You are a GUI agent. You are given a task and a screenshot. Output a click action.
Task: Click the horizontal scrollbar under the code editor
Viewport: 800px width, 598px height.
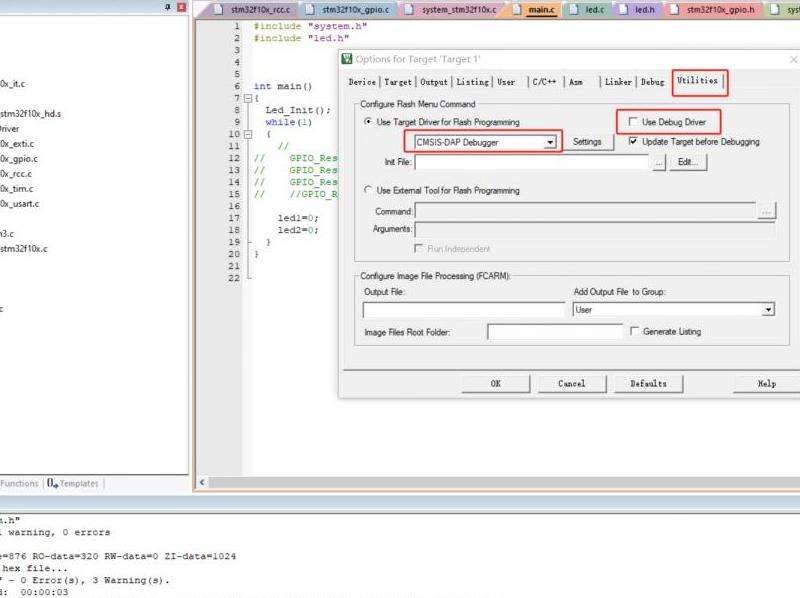point(503,482)
